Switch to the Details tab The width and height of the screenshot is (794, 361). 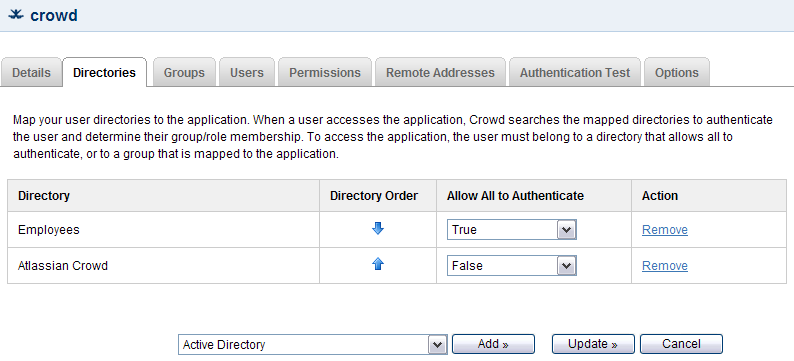(31, 72)
